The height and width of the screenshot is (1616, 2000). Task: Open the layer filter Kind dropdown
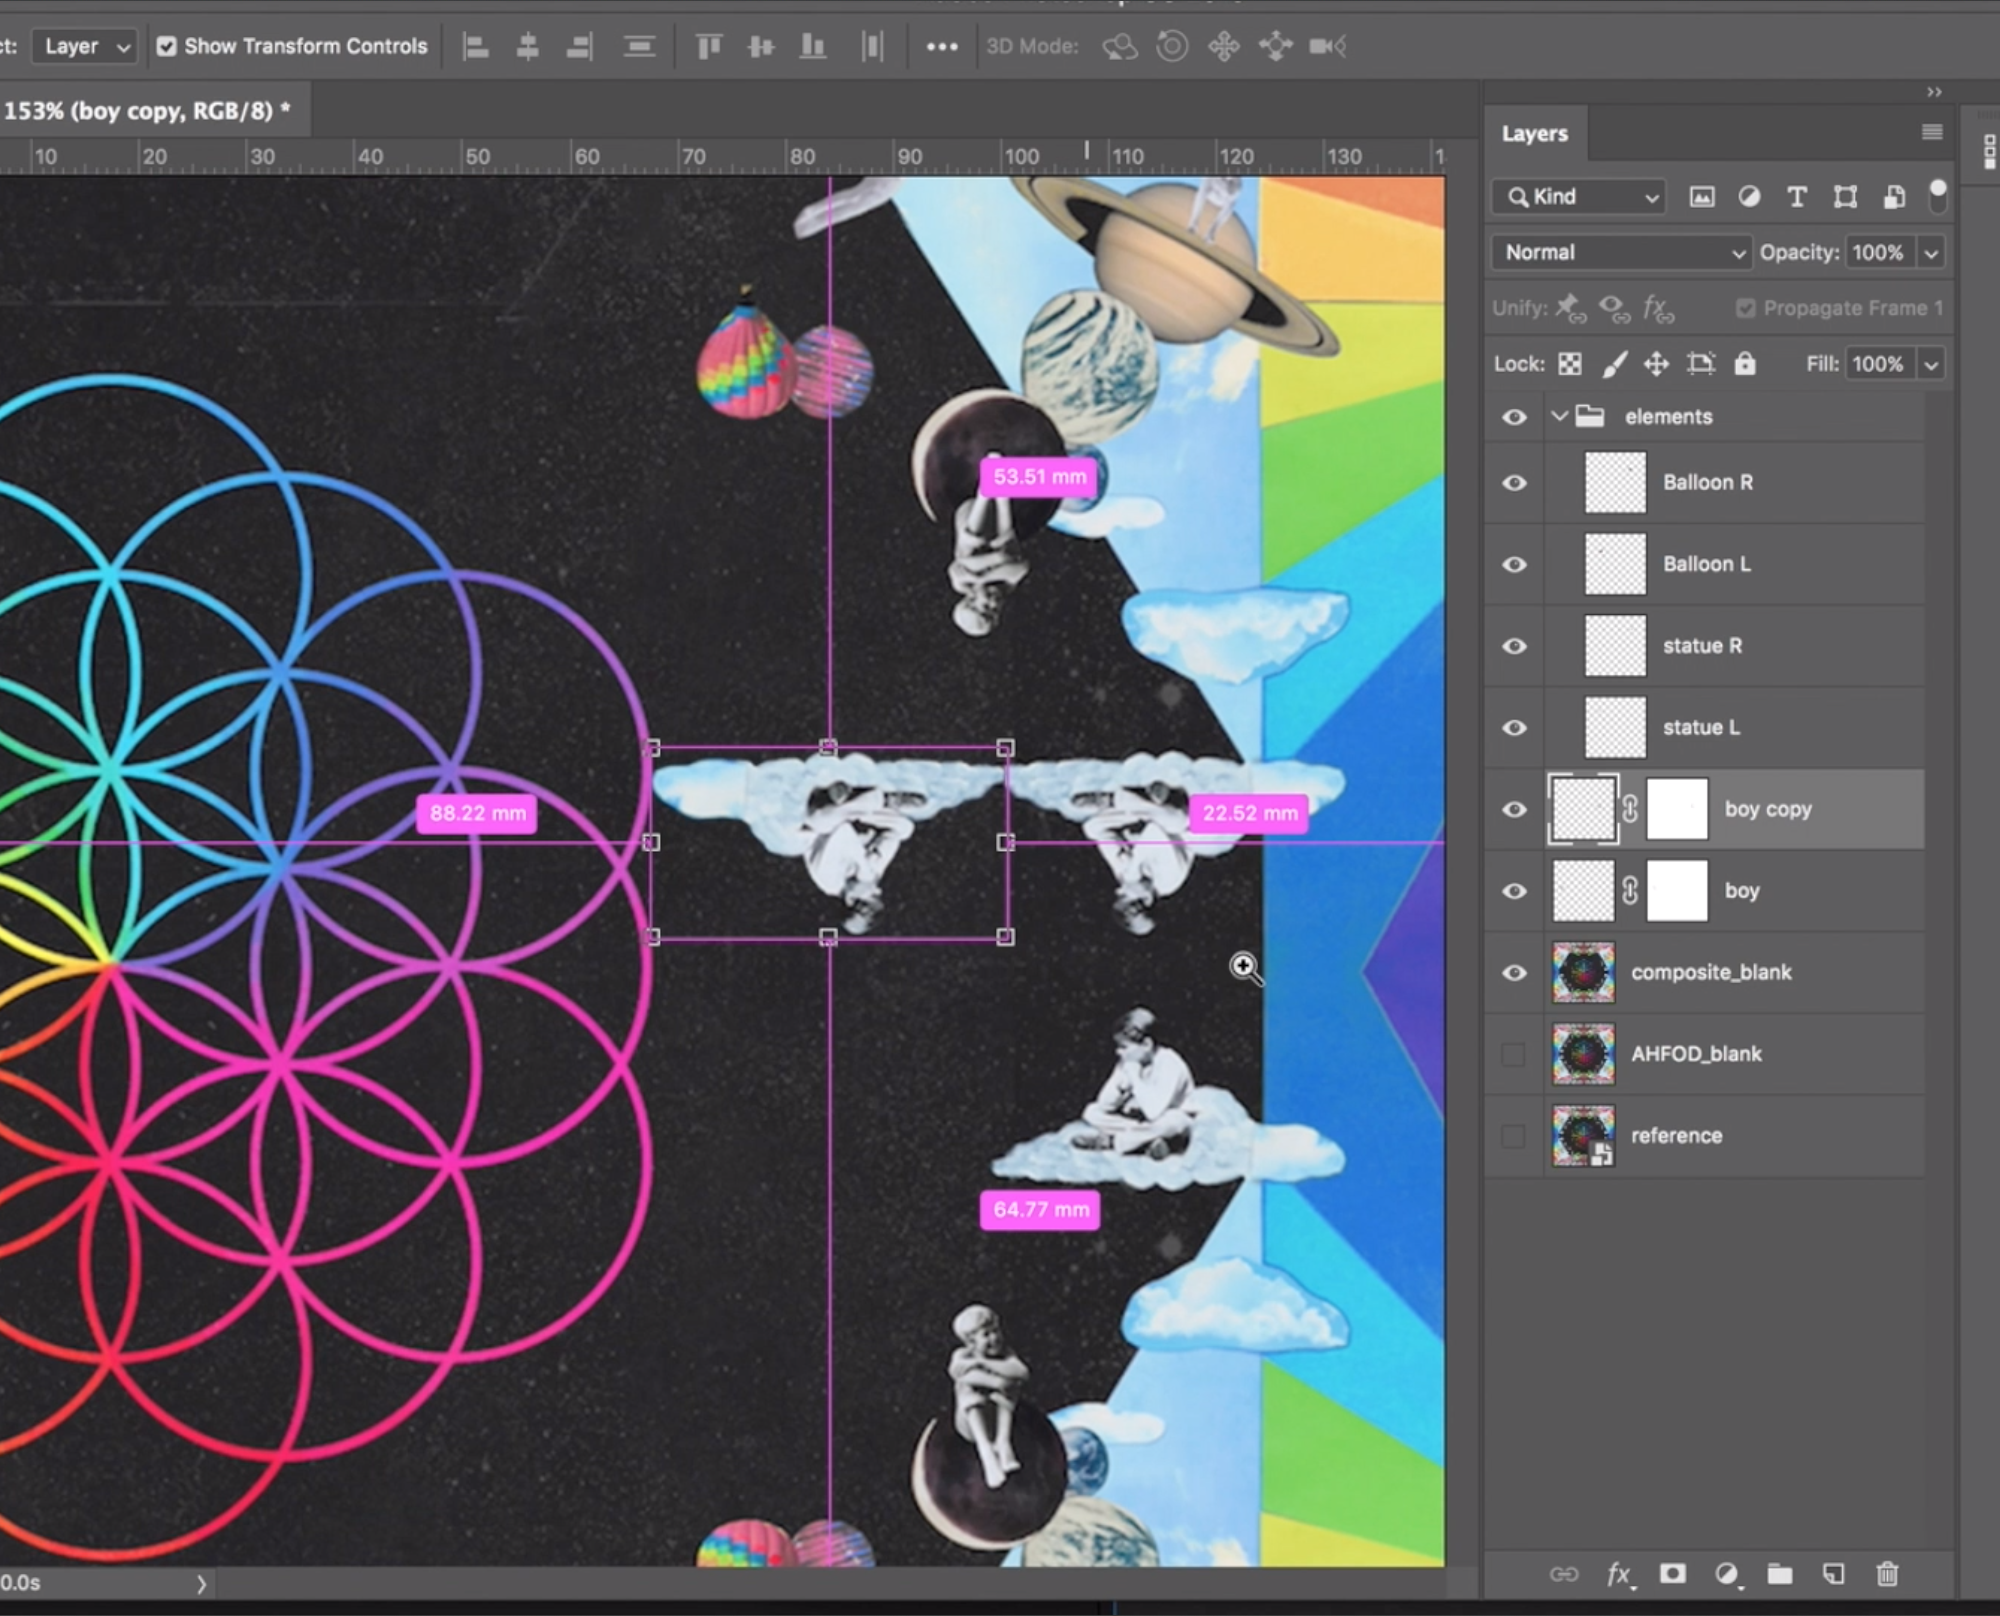click(1576, 196)
